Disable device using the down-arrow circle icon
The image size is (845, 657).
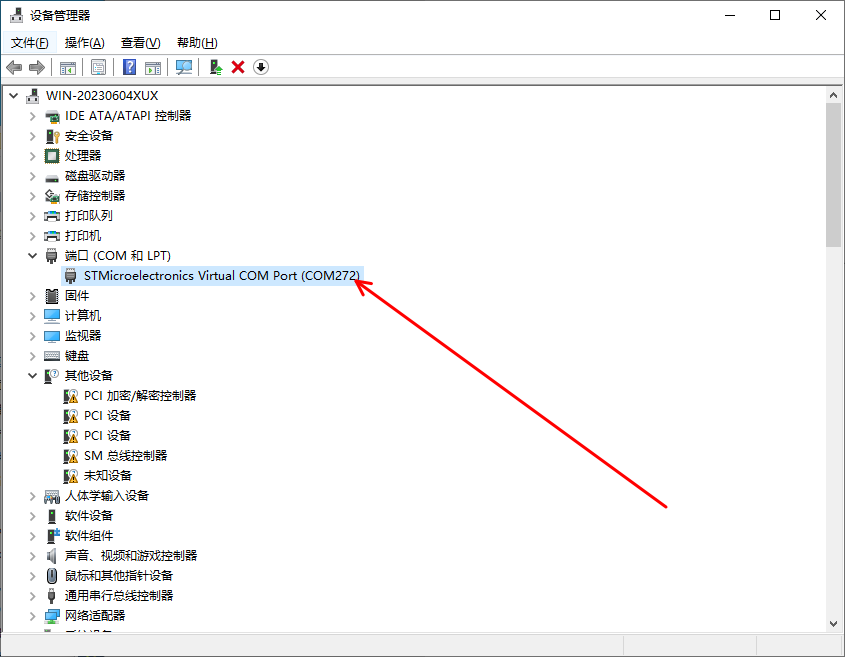261,67
